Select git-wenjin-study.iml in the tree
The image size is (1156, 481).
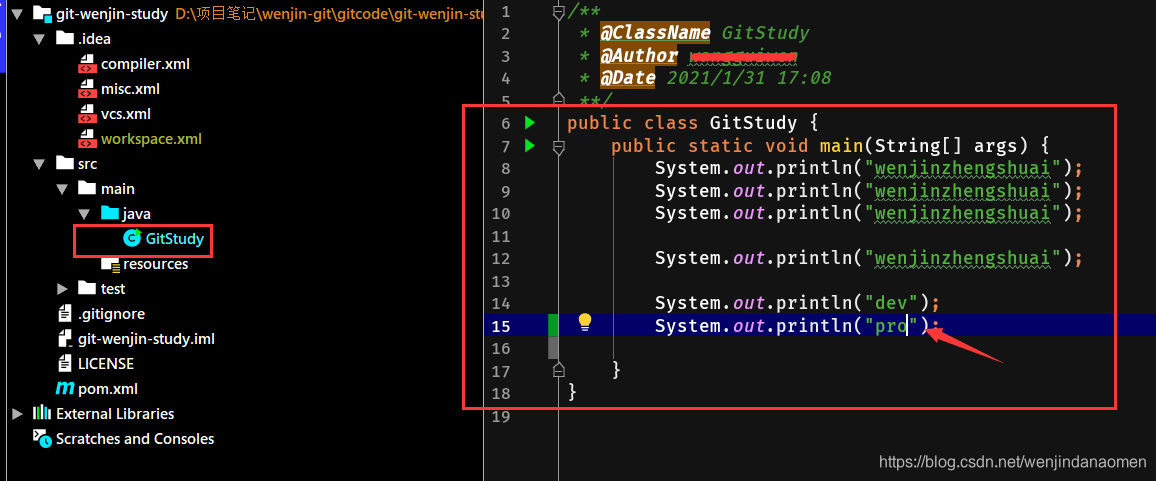pyautogui.click(x=147, y=339)
